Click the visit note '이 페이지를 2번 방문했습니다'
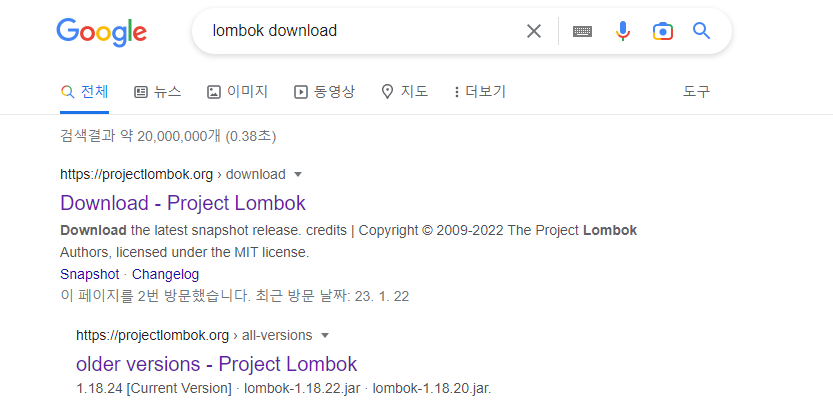This screenshot has height=411, width=833. tap(154, 296)
